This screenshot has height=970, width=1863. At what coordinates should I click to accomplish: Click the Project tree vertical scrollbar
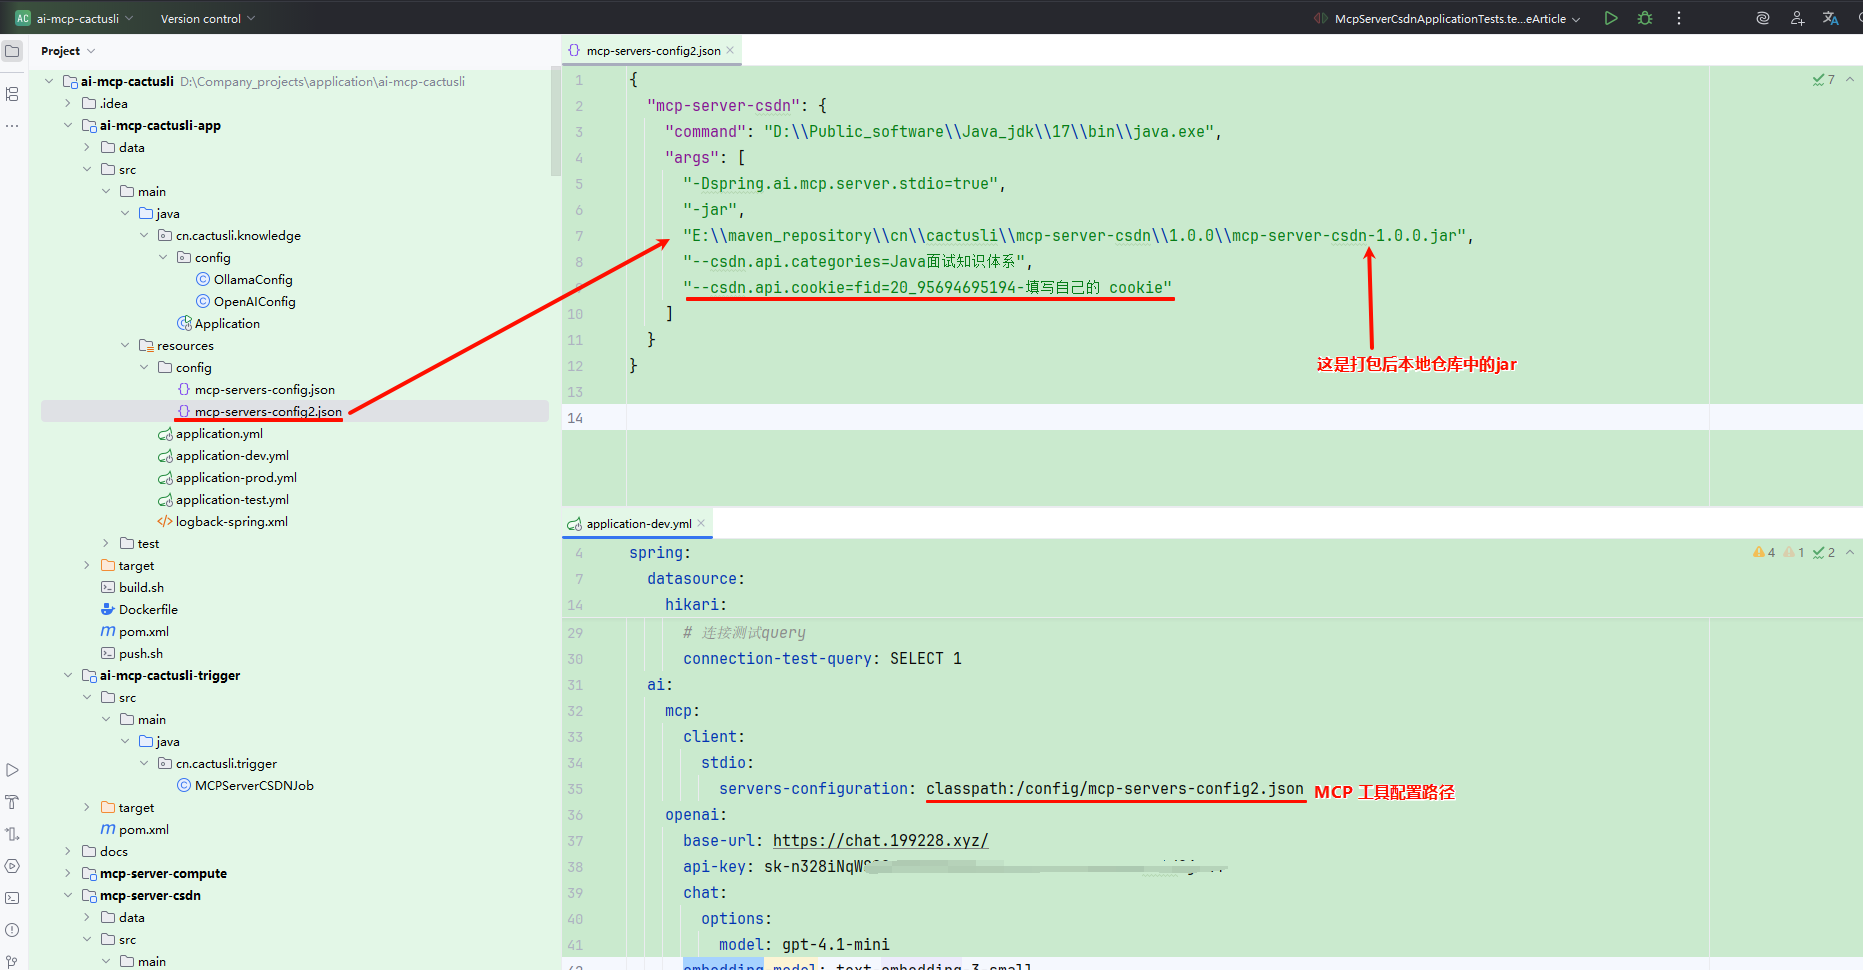[x=555, y=122]
